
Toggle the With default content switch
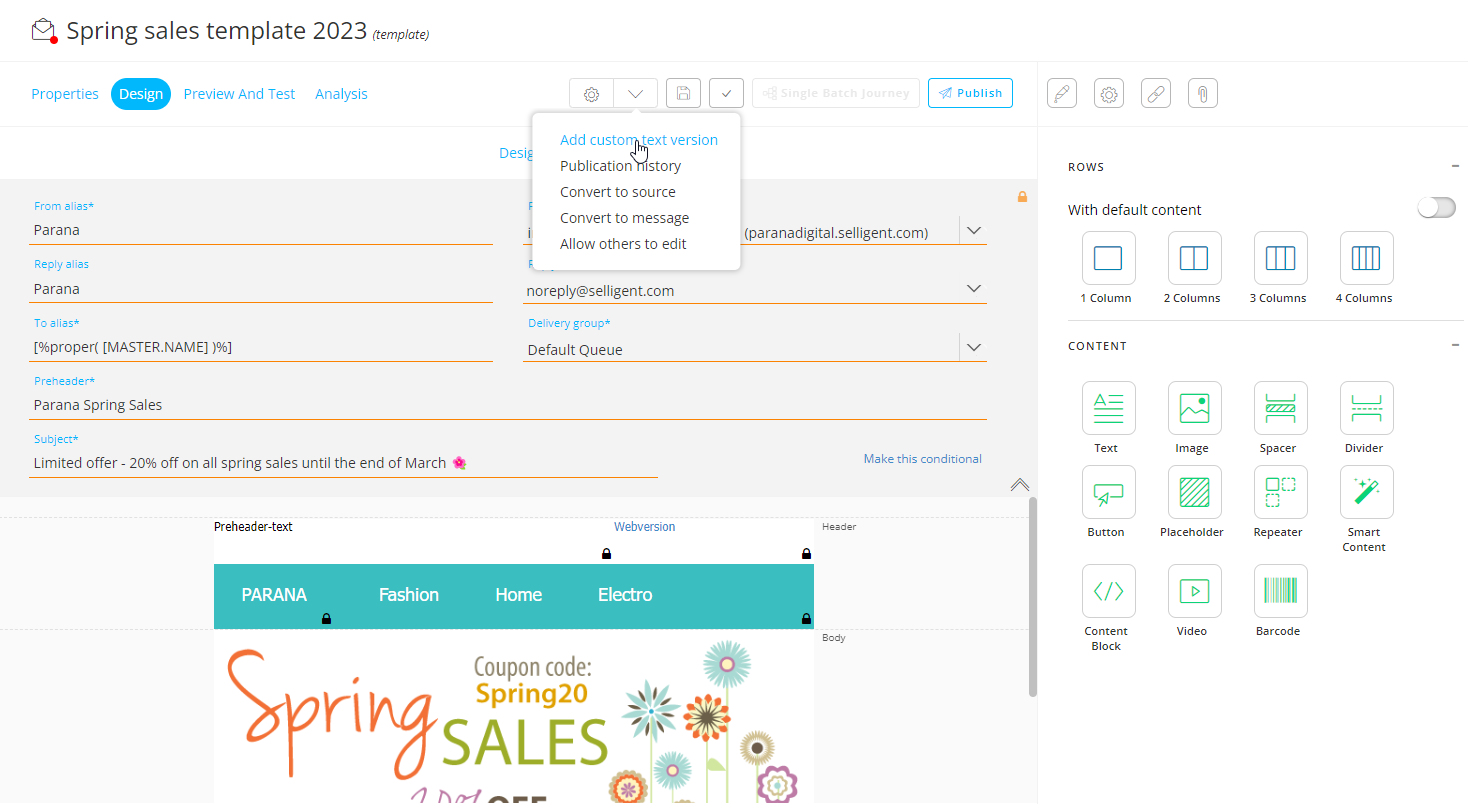(x=1436, y=208)
